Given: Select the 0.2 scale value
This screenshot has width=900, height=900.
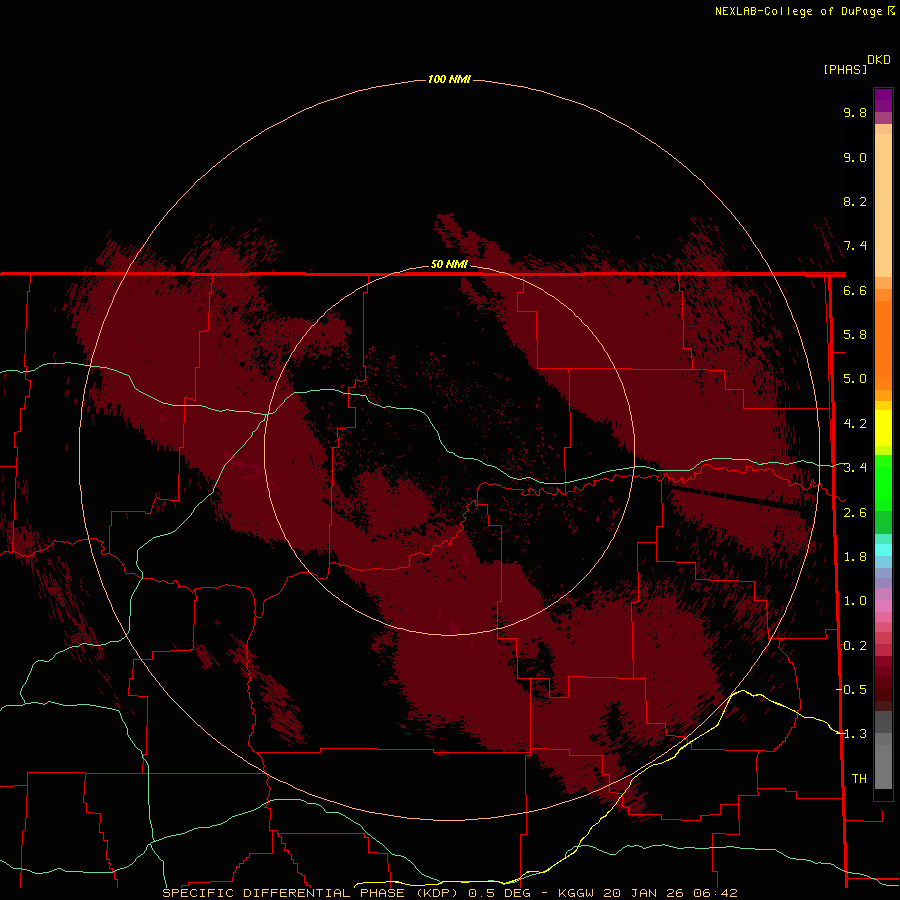Looking at the screenshot, I should 855,646.
